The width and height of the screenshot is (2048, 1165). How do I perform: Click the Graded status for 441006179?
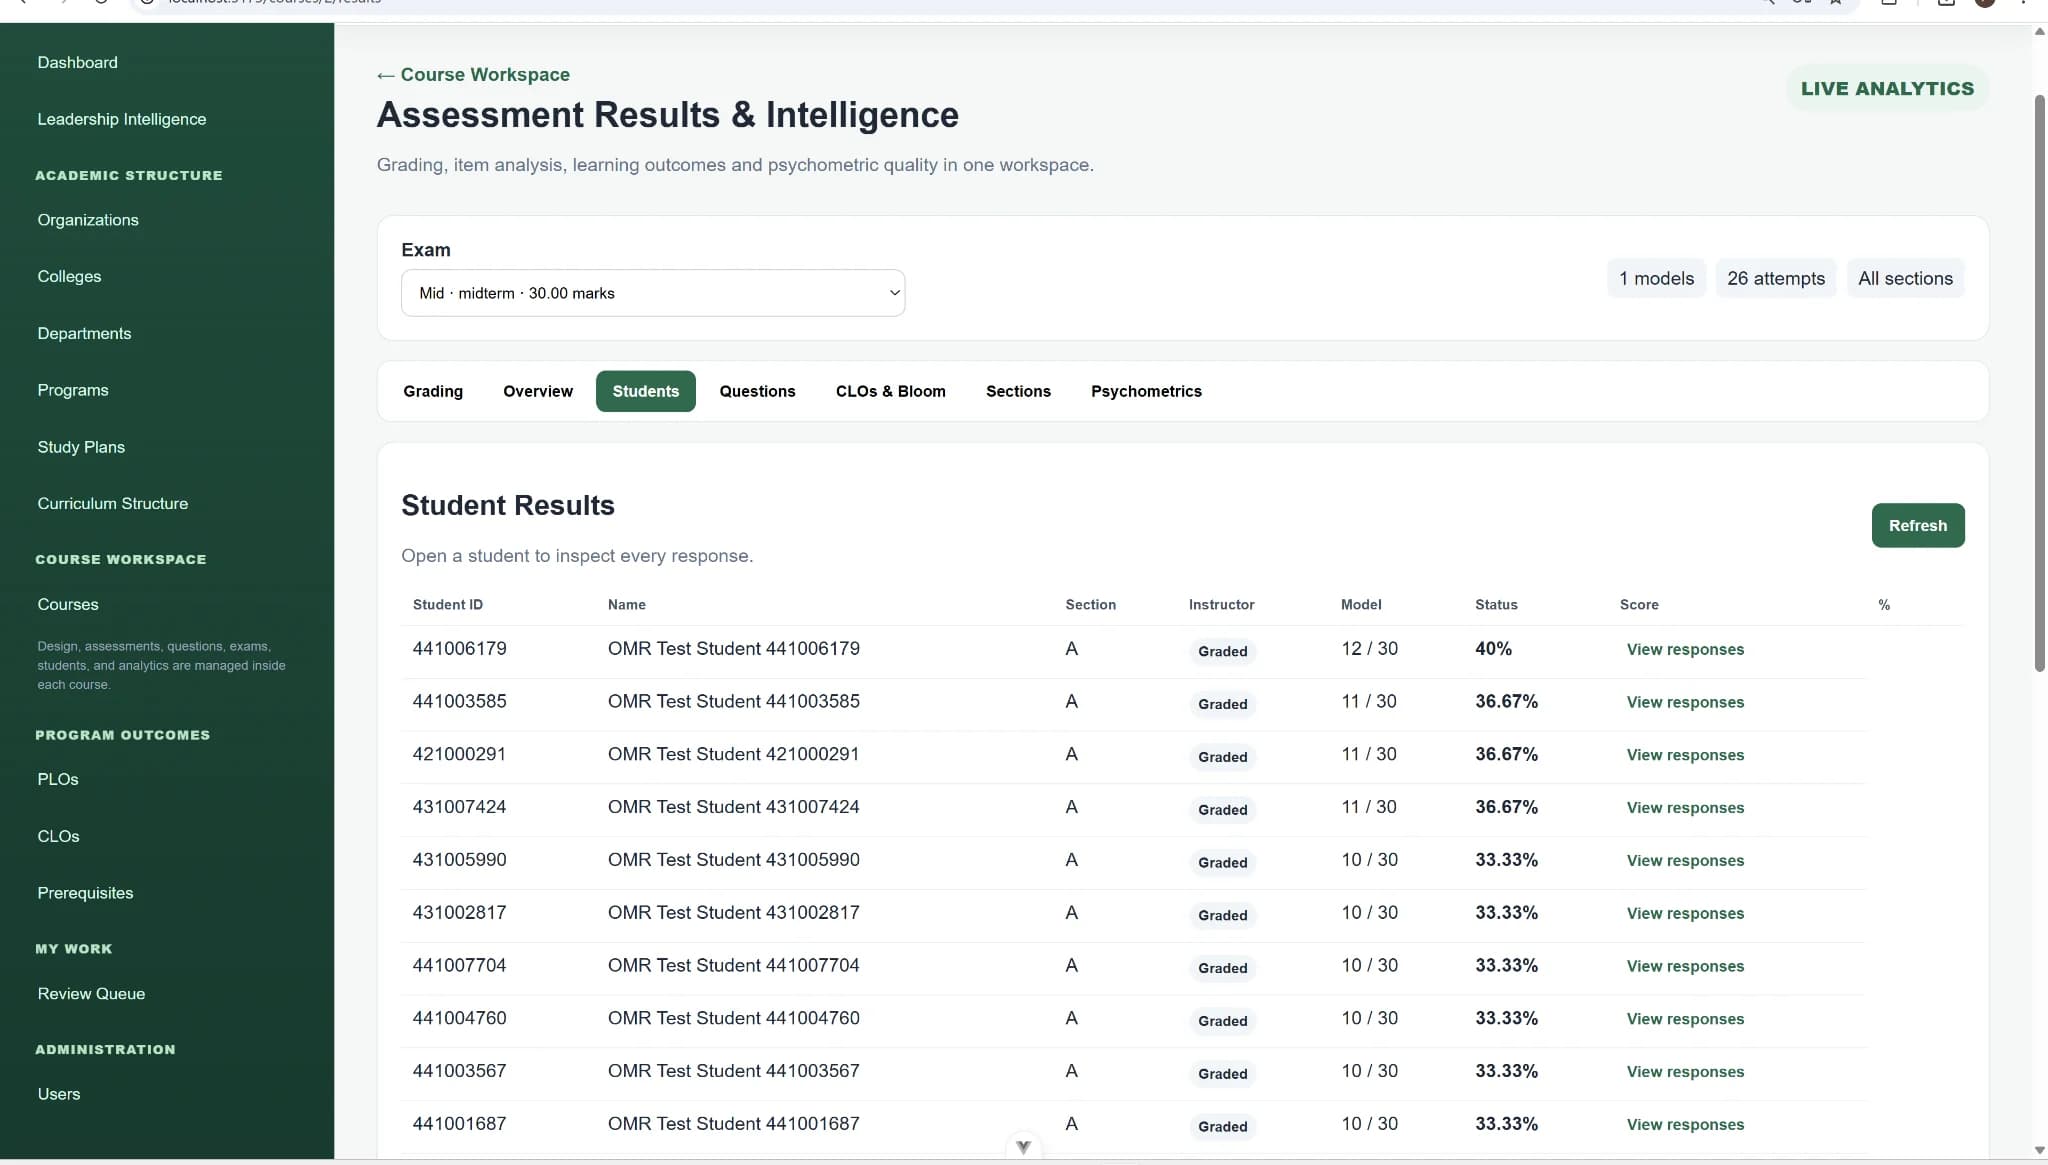click(x=1222, y=652)
